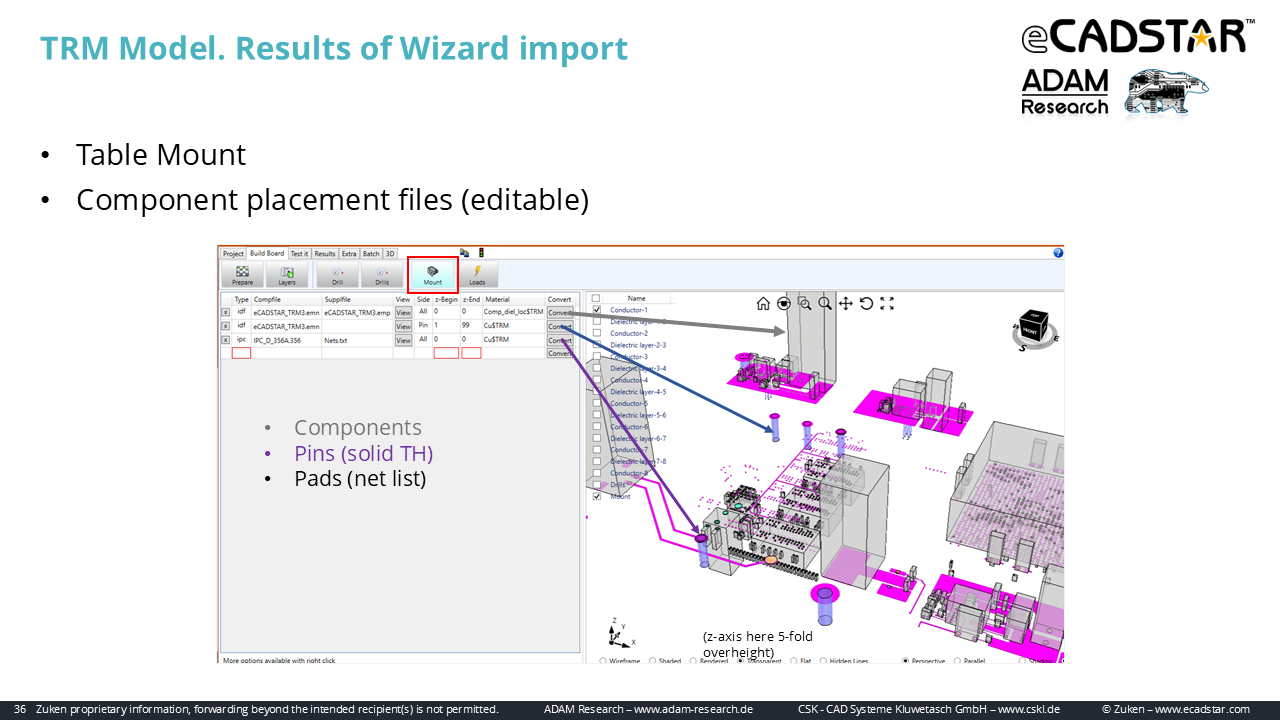
Task: Click empty z-End input in new row
Action: click(x=471, y=354)
